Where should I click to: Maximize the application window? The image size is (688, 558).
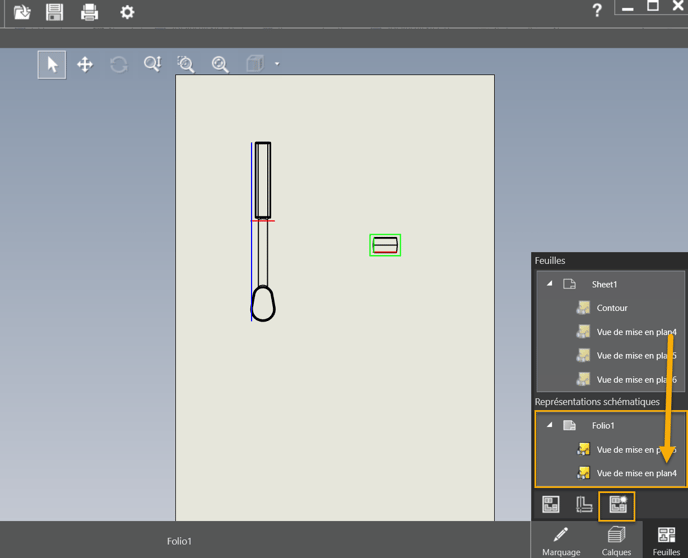tap(653, 6)
